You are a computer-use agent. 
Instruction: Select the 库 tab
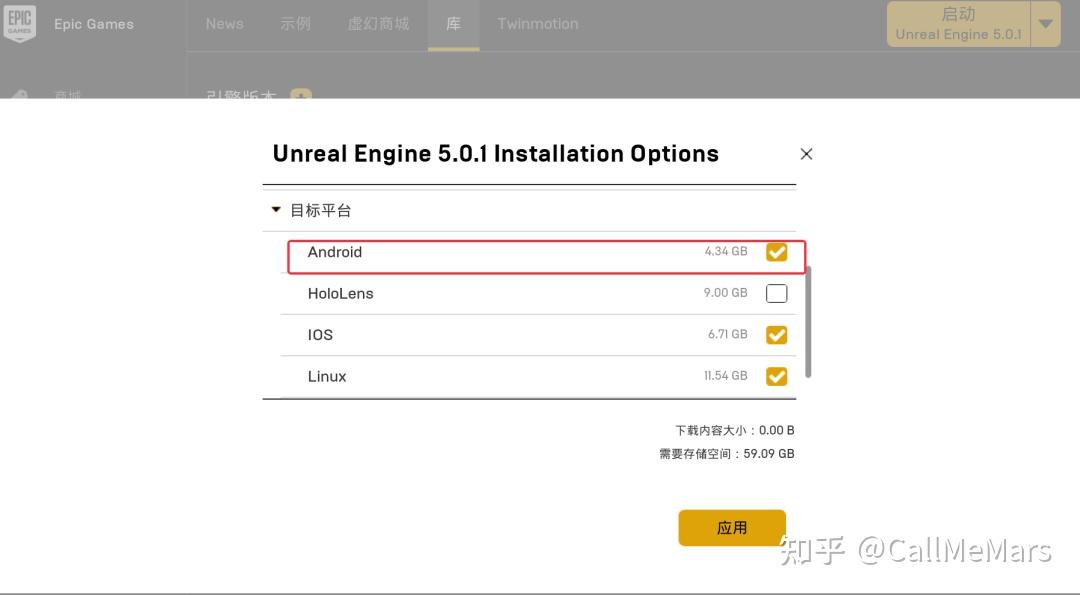click(x=453, y=24)
